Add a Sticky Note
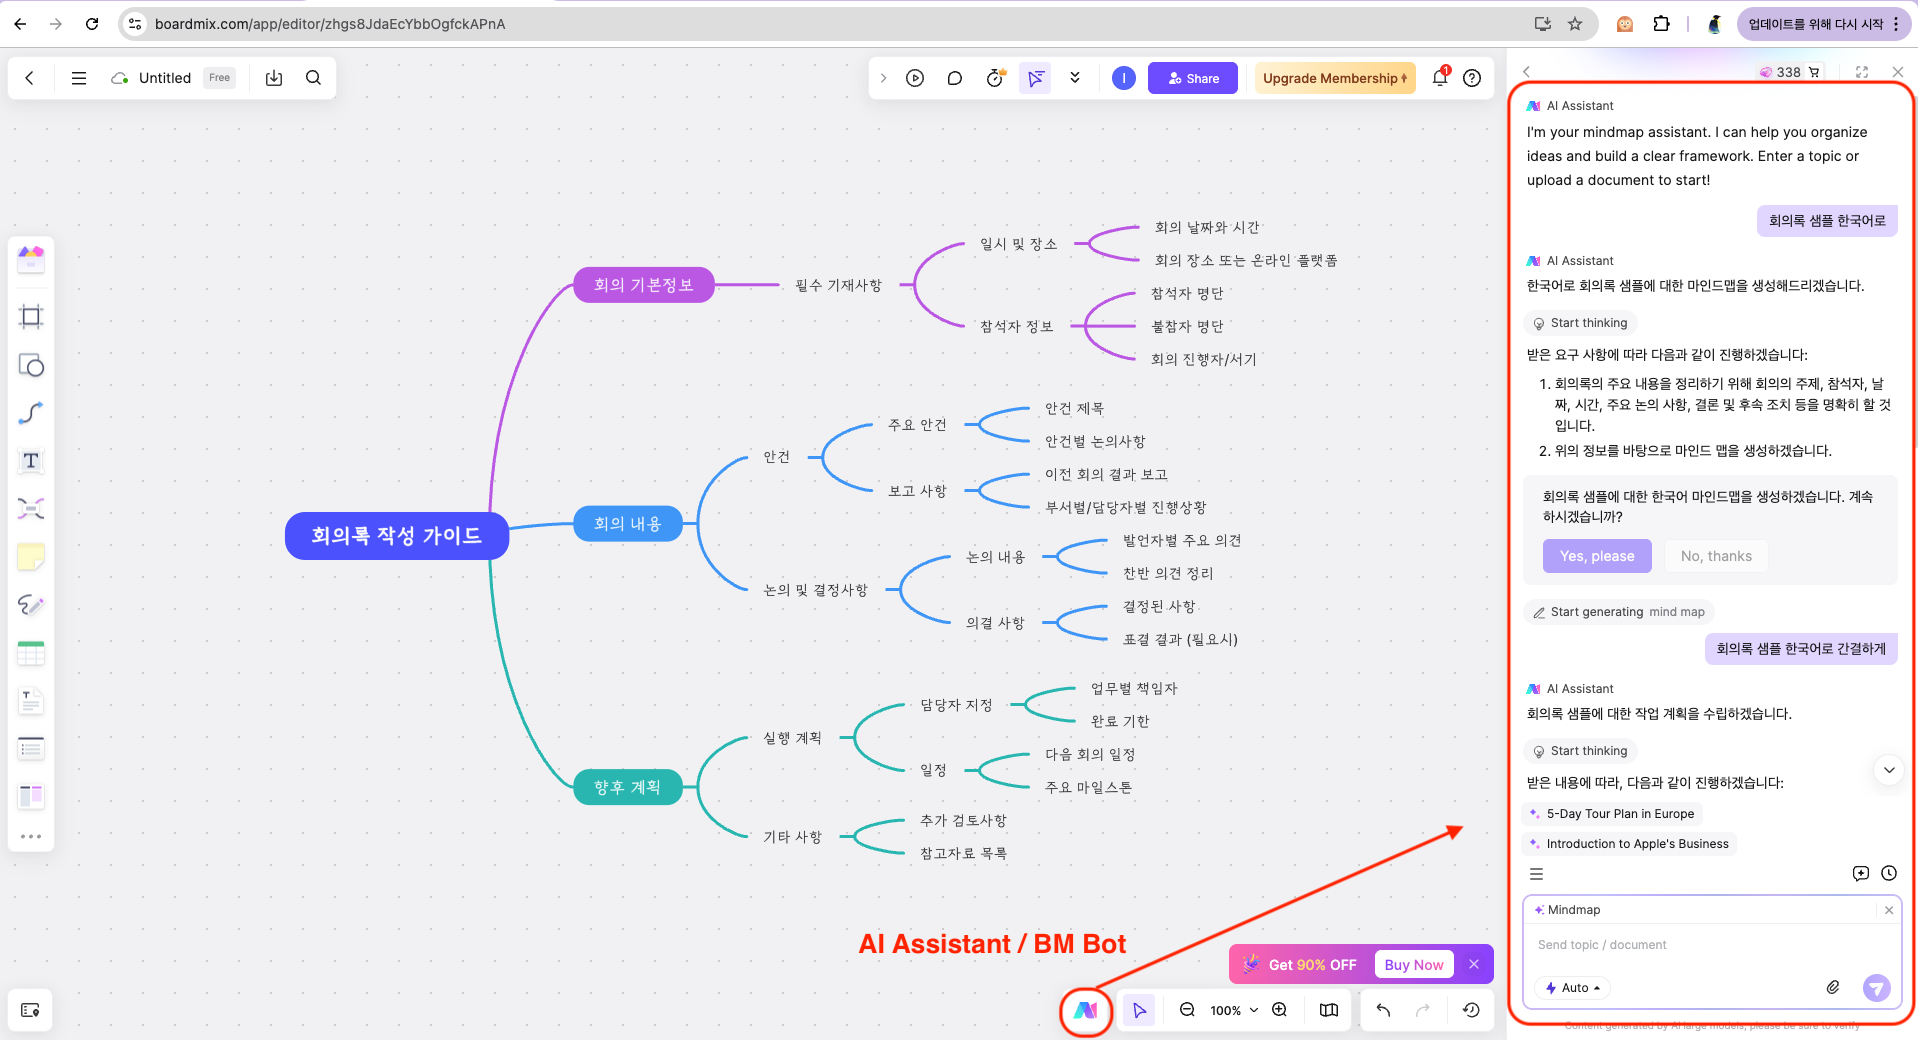Viewport: 1918px width, 1040px height. (x=31, y=557)
